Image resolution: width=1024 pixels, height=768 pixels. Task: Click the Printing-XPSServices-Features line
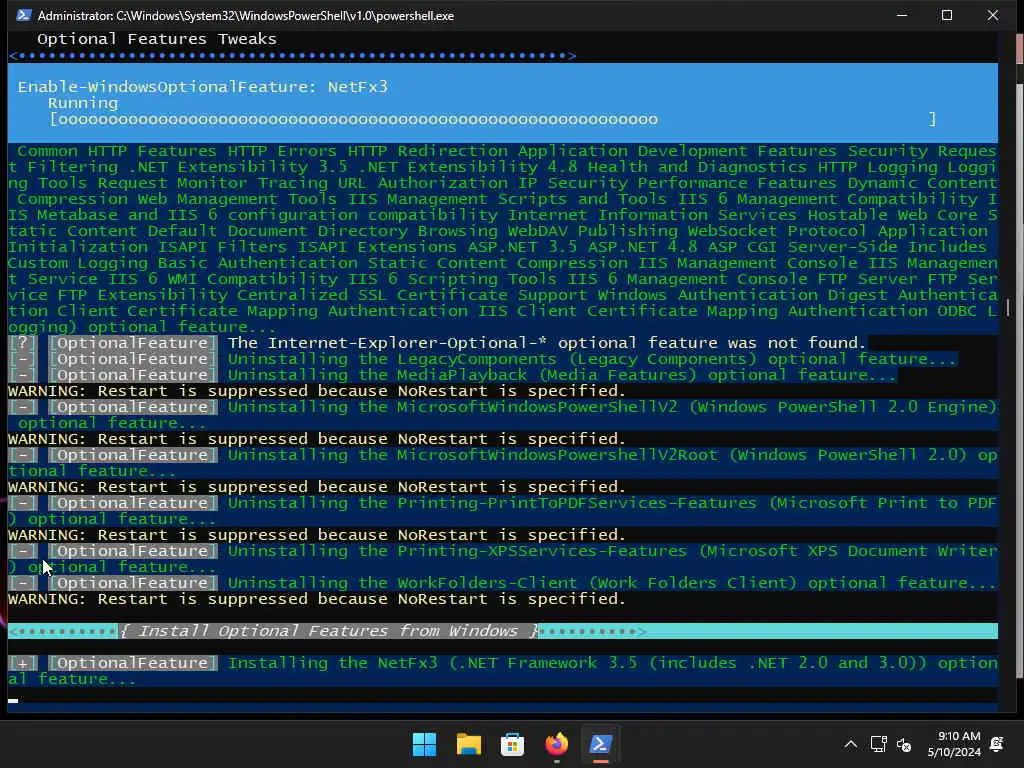[x=503, y=559]
